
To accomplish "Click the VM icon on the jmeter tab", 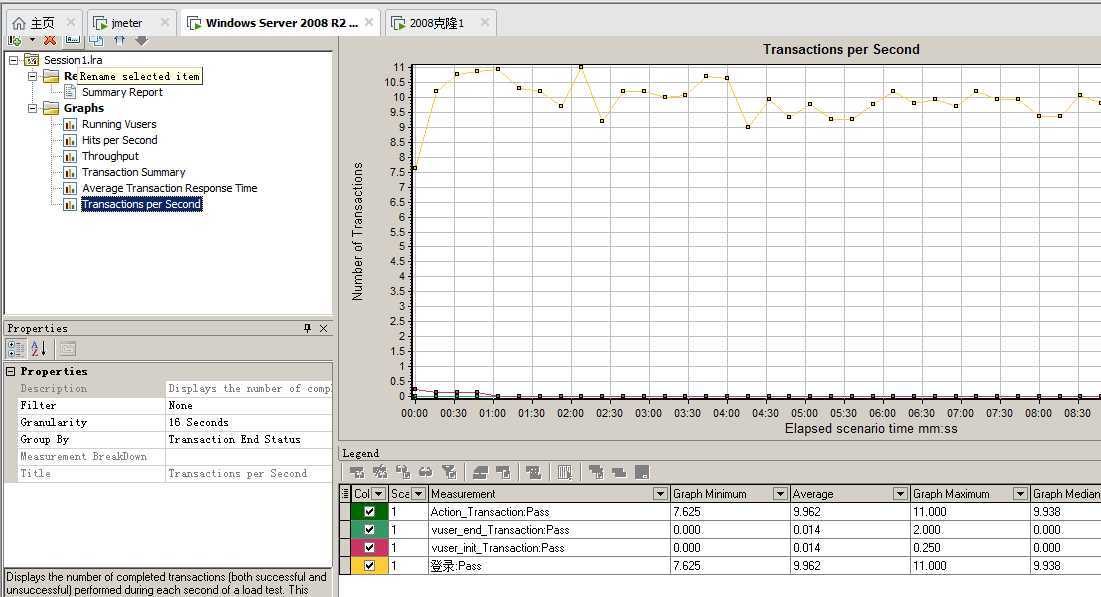I will point(100,23).
